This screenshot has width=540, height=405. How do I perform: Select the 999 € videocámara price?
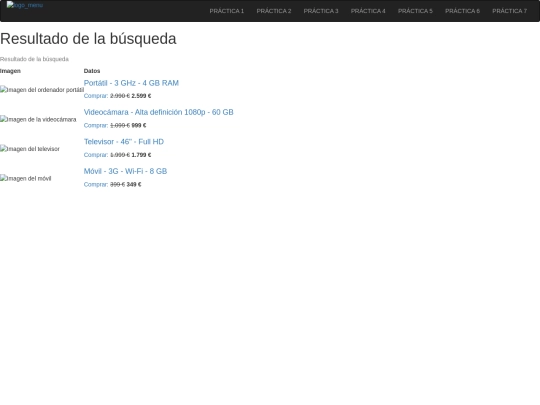pos(139,125)
